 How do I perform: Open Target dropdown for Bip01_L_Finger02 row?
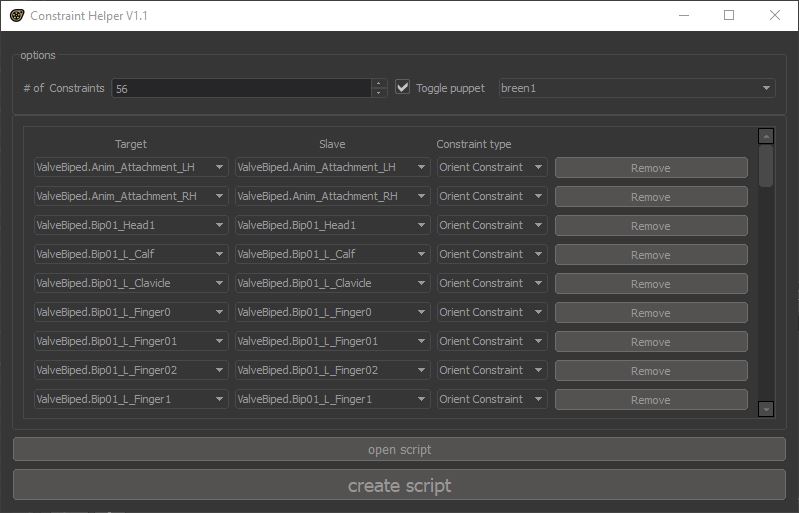130,370
